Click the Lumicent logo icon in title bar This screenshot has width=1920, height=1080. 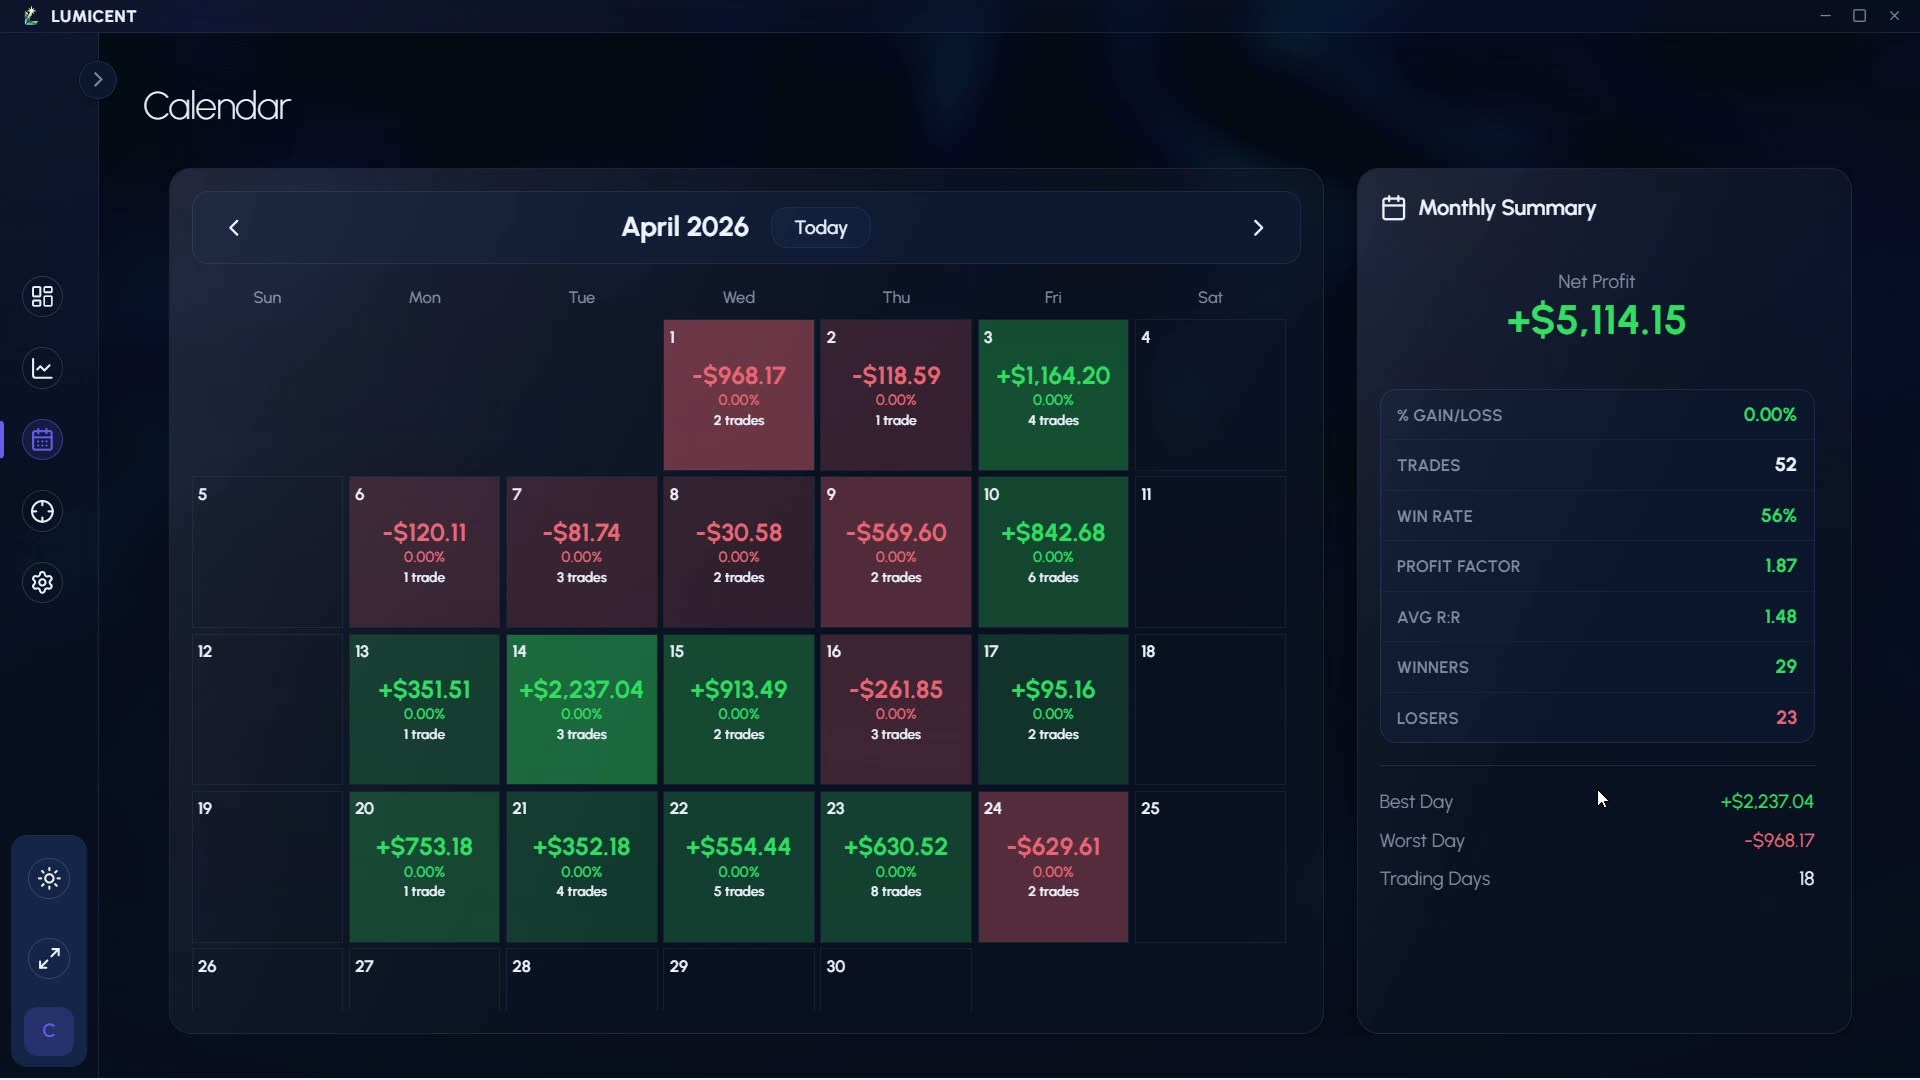click(31, 16)
